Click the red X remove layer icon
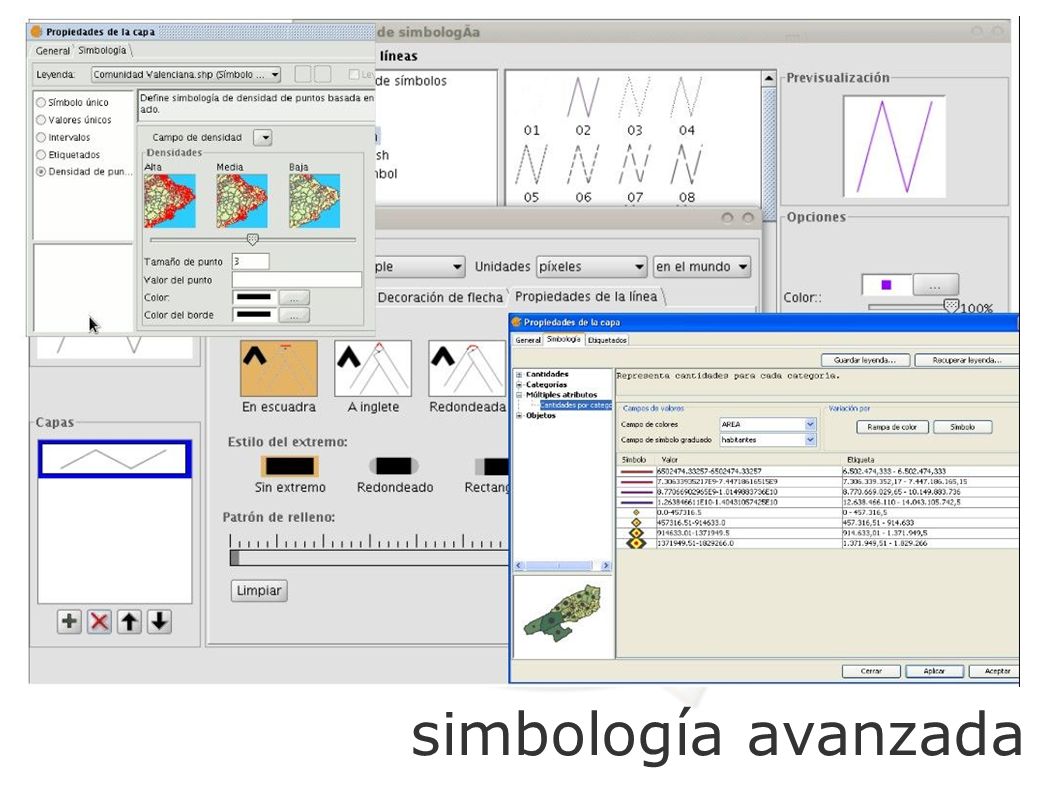The image size is (1058, 793). 99,621
